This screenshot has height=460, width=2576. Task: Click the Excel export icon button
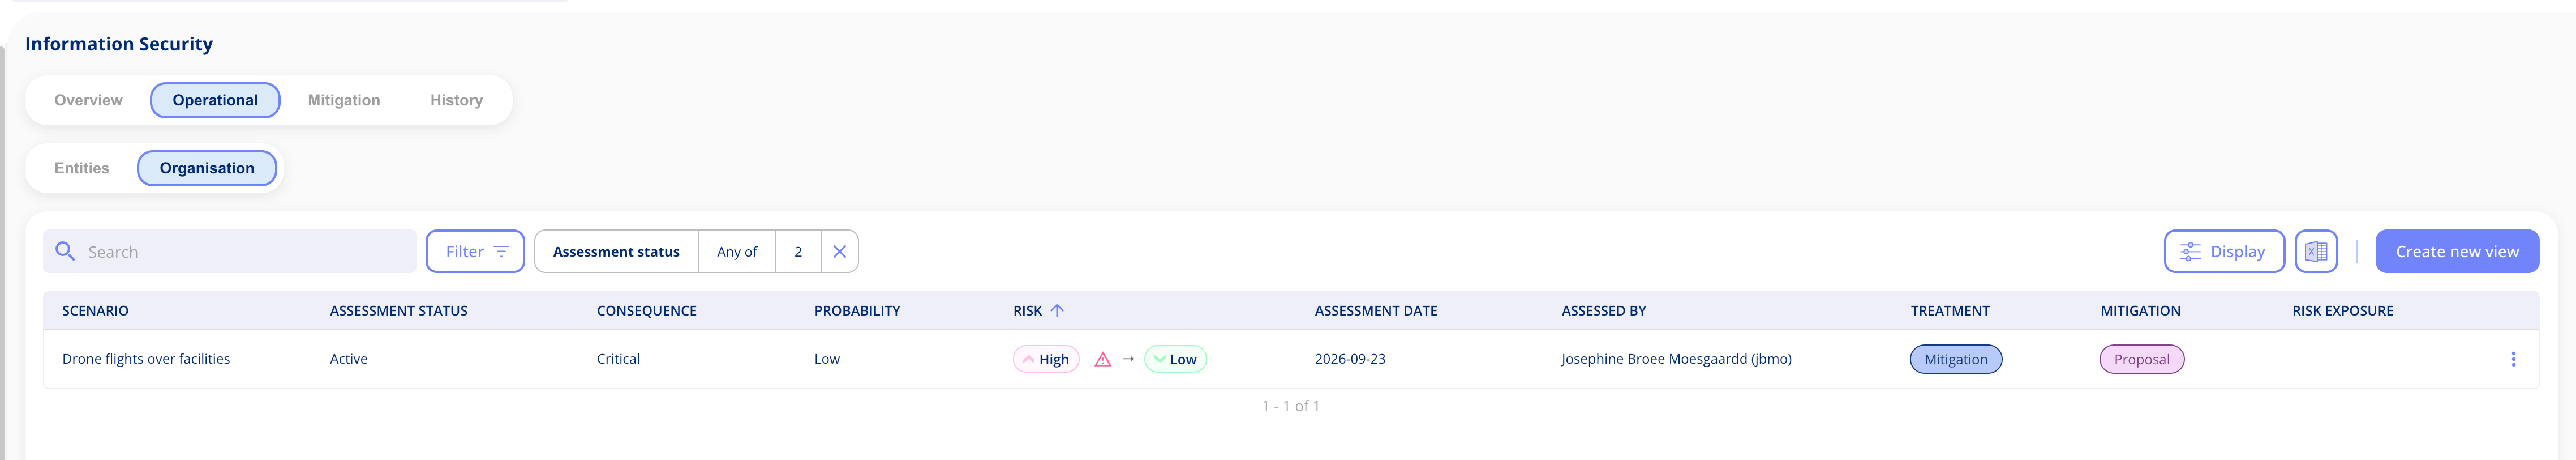pos(2315,251)
